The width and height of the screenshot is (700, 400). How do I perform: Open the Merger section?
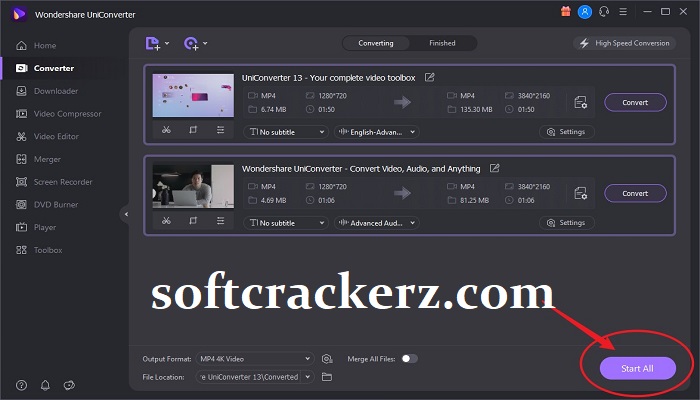pos(38,159)
